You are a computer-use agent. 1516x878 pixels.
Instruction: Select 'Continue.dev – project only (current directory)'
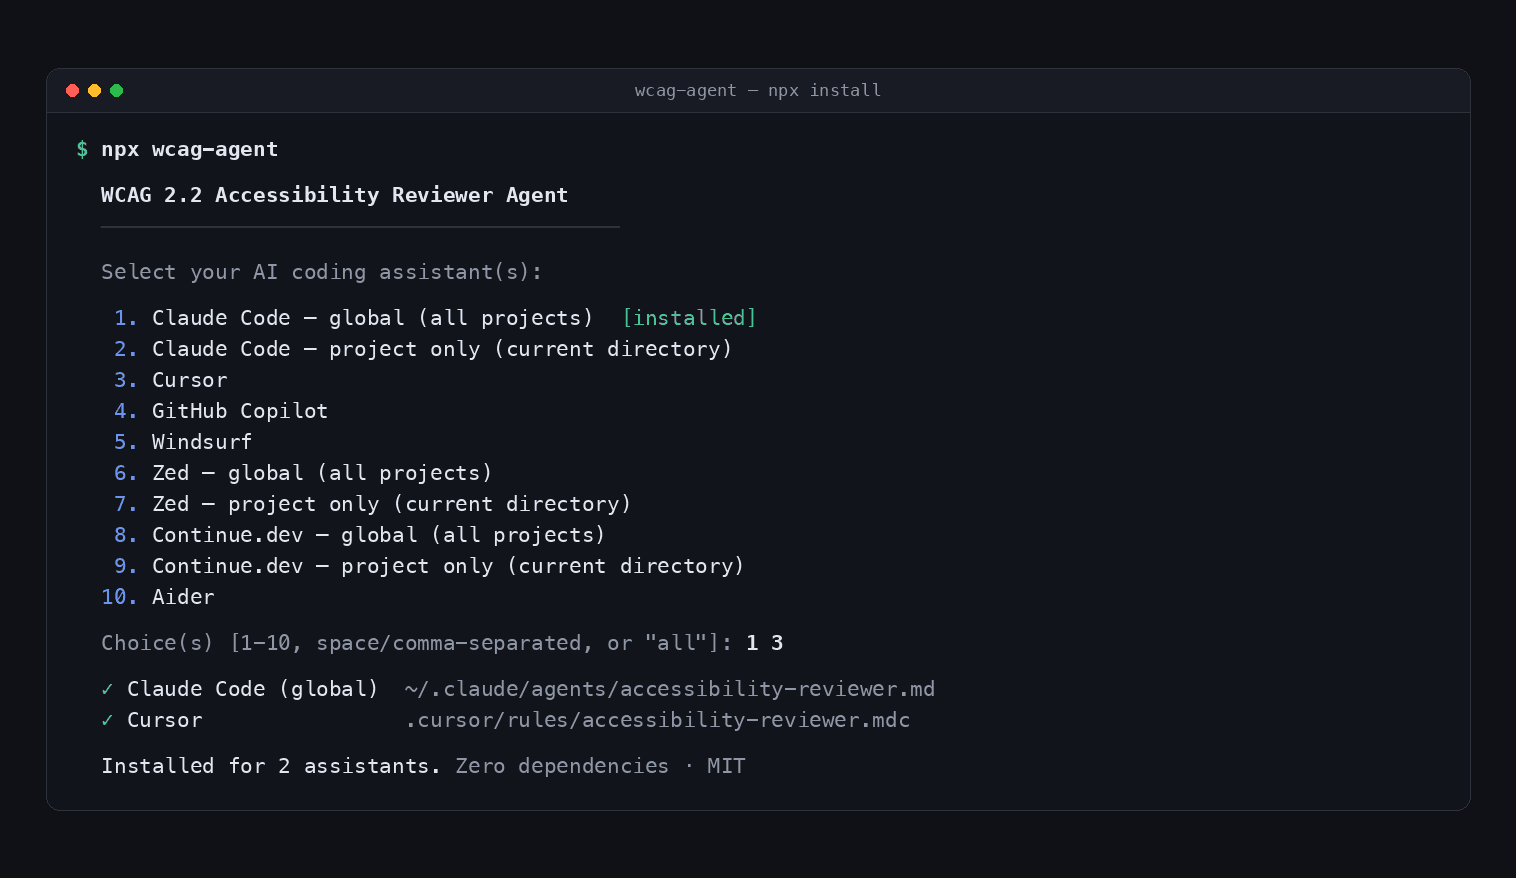pos(448,566)
